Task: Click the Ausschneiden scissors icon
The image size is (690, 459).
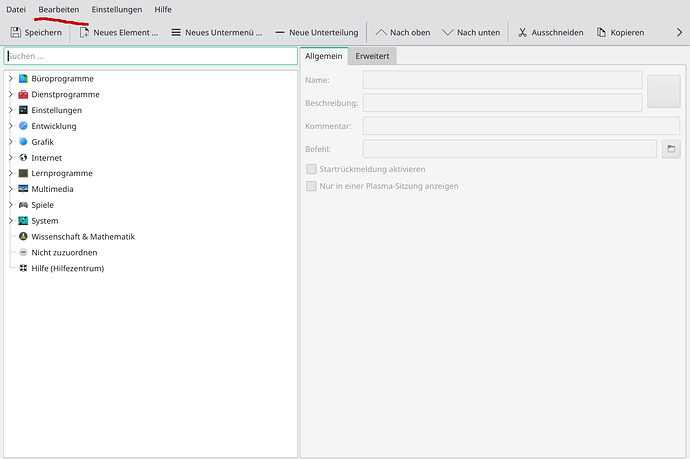Action: click(522, 33)
